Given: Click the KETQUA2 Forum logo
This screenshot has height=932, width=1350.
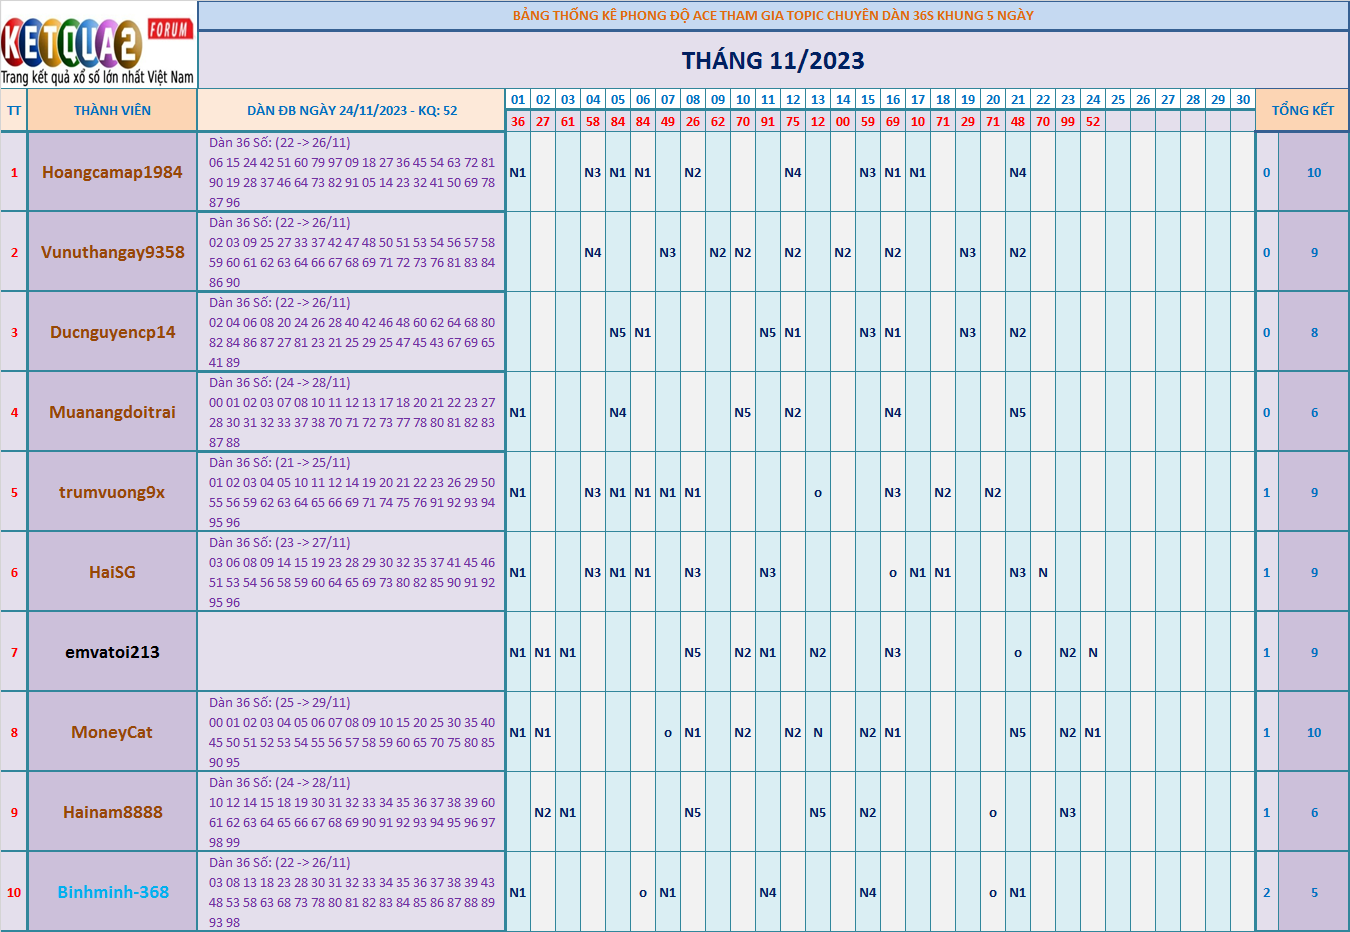Looking at the screenshot, I should pos(98,45).
